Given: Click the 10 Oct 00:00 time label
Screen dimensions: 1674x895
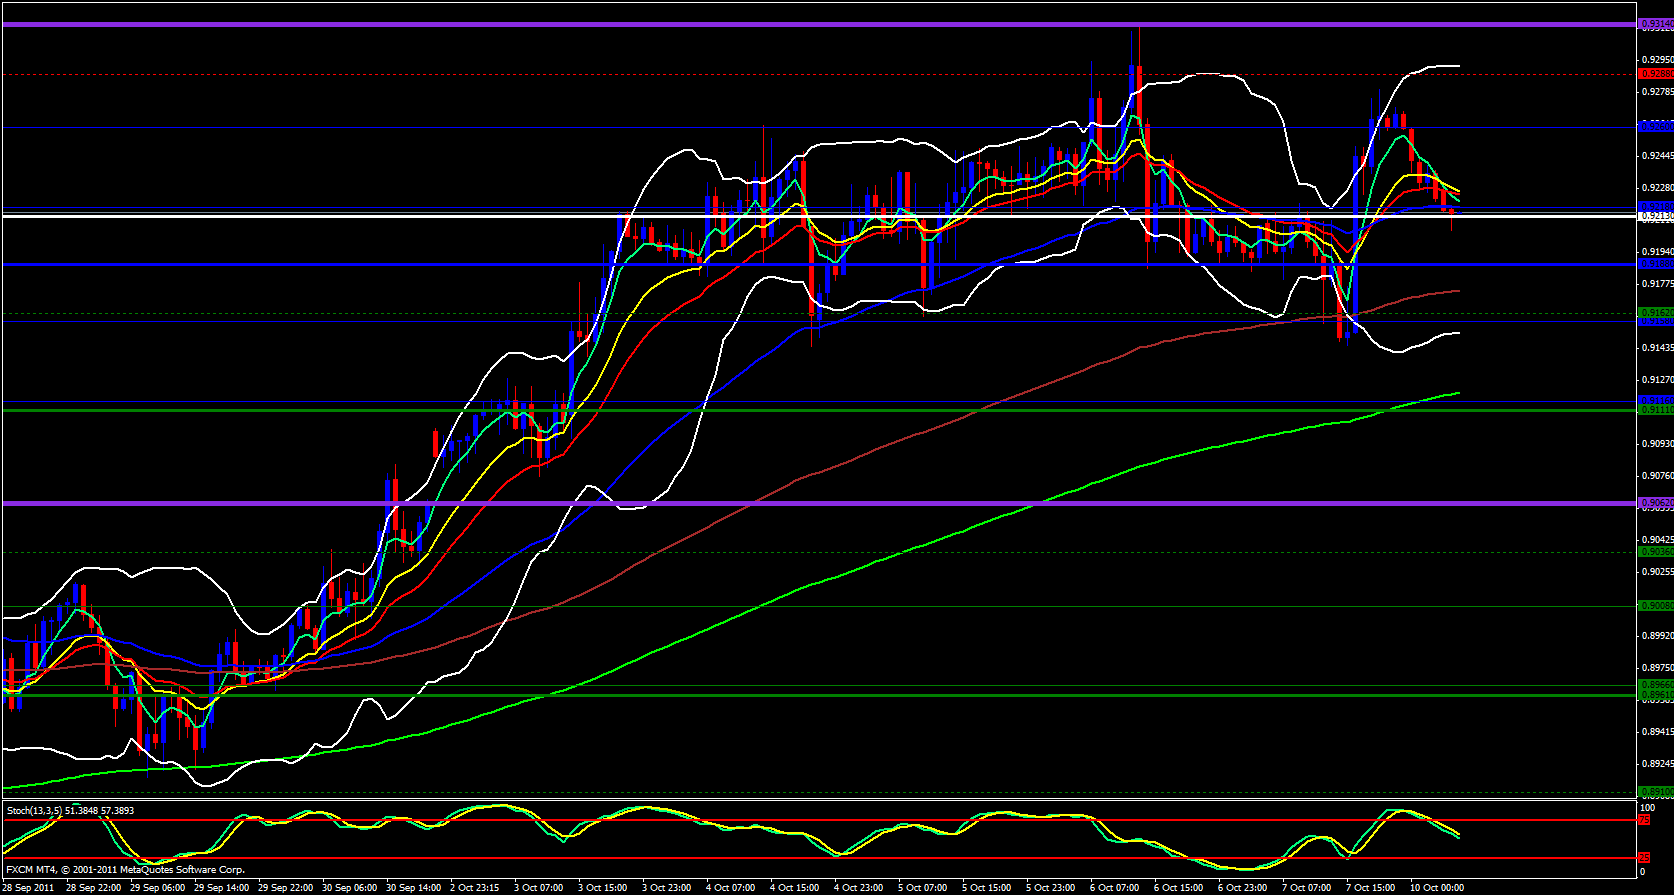Looking at the screenshot, I should pyautogui.click(x=1437, y=888).
